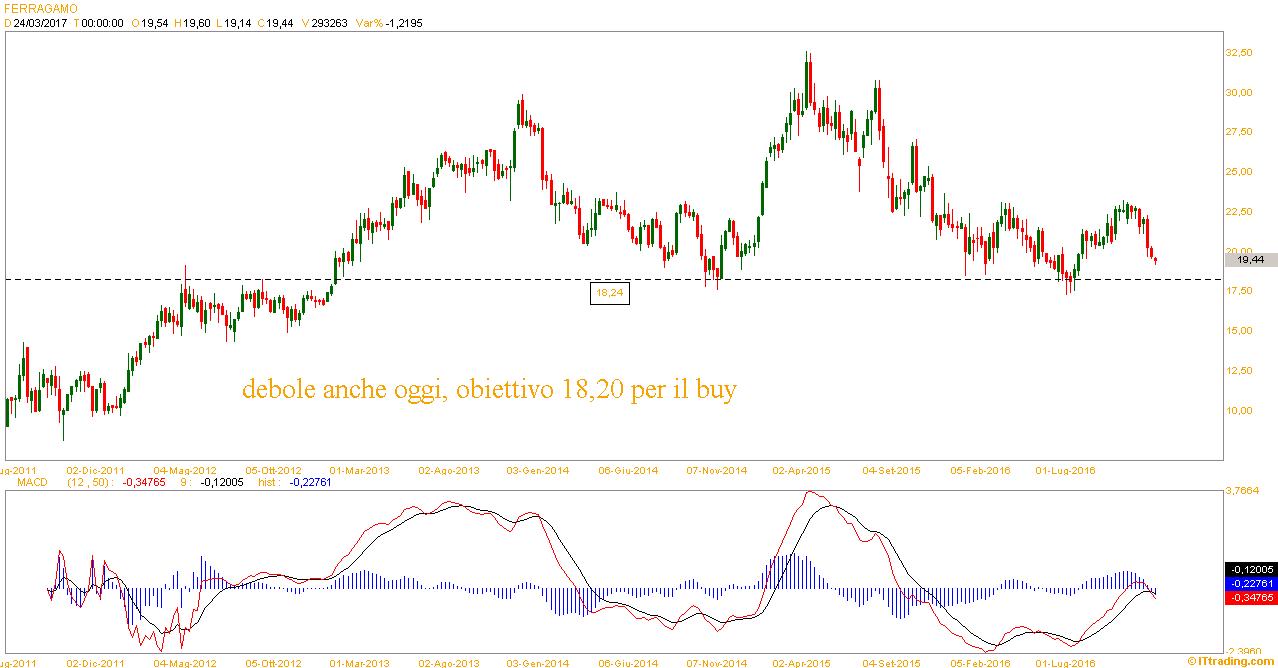The height and width of the screenshot is (668, 1278).
Task: Click the 32,50 price axis label
Action: (1239, 52)
